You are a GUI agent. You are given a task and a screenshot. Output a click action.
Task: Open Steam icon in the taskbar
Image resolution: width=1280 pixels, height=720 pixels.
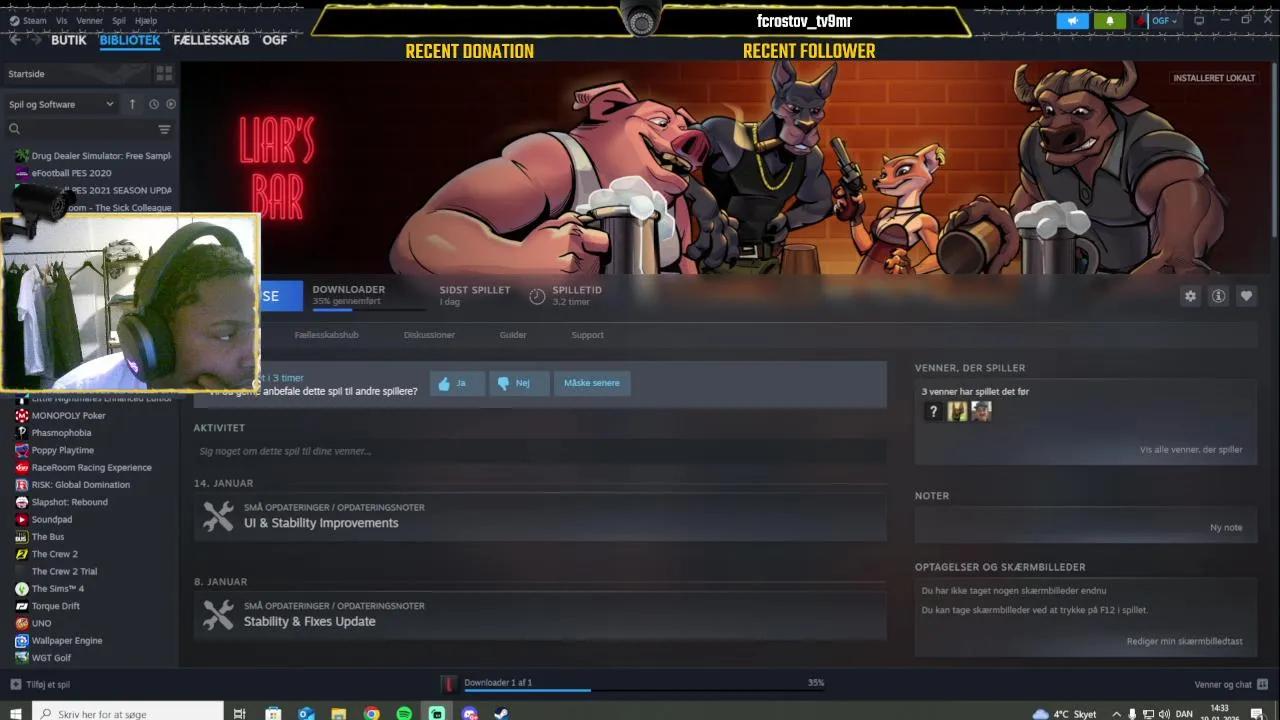click(x=502, y=713)
